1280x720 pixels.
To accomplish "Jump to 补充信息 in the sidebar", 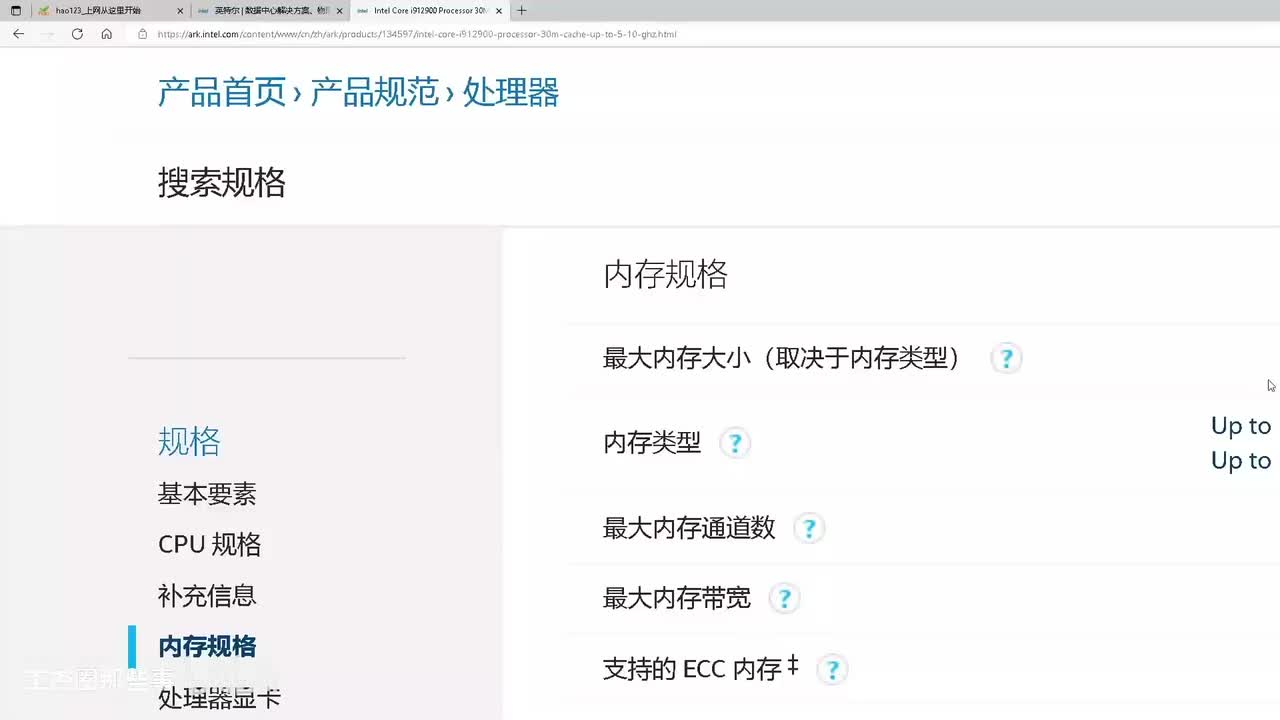I will (x=207, y=596).
